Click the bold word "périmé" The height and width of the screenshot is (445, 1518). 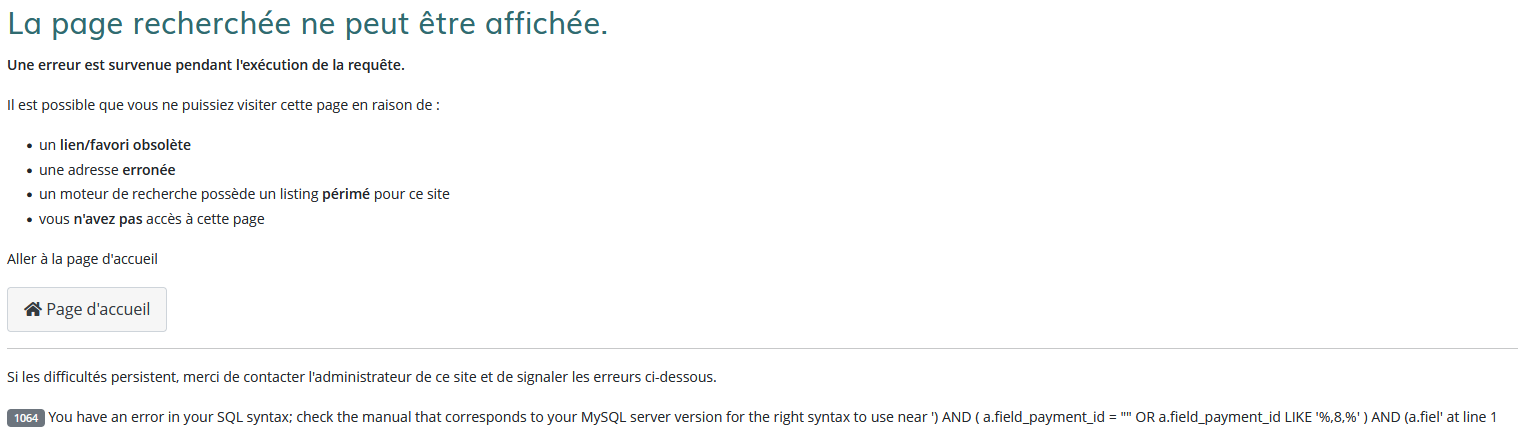[x=346, y=194]
